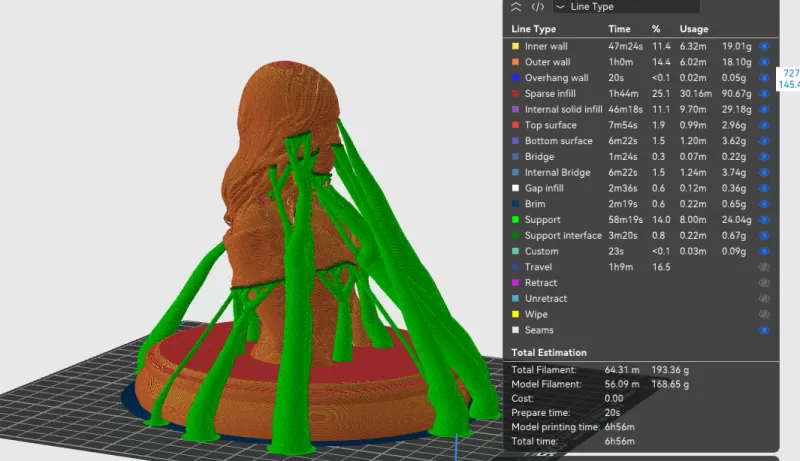
Task: Enable Retract display with eye icon
Action: click(764, 283)
